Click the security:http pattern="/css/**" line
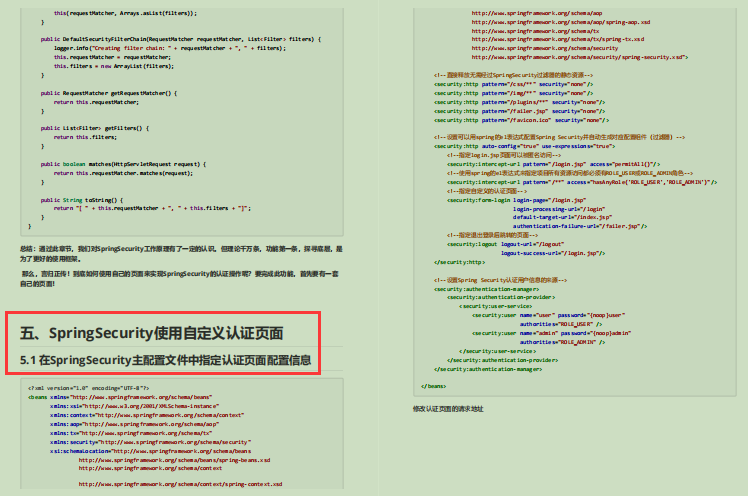 514,84
